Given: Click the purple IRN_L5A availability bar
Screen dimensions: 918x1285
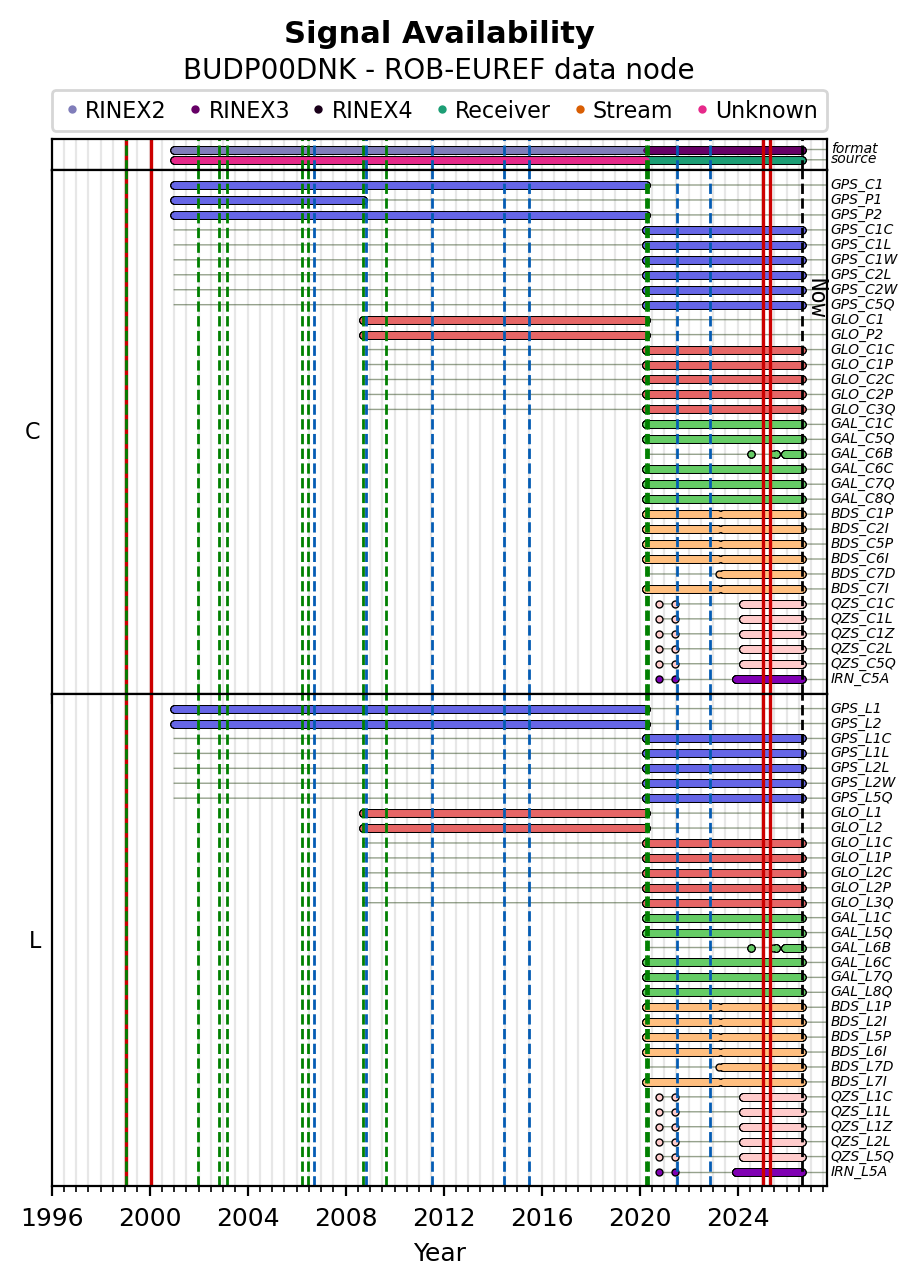Looking at the screenshot, I should coord(769,1172).
